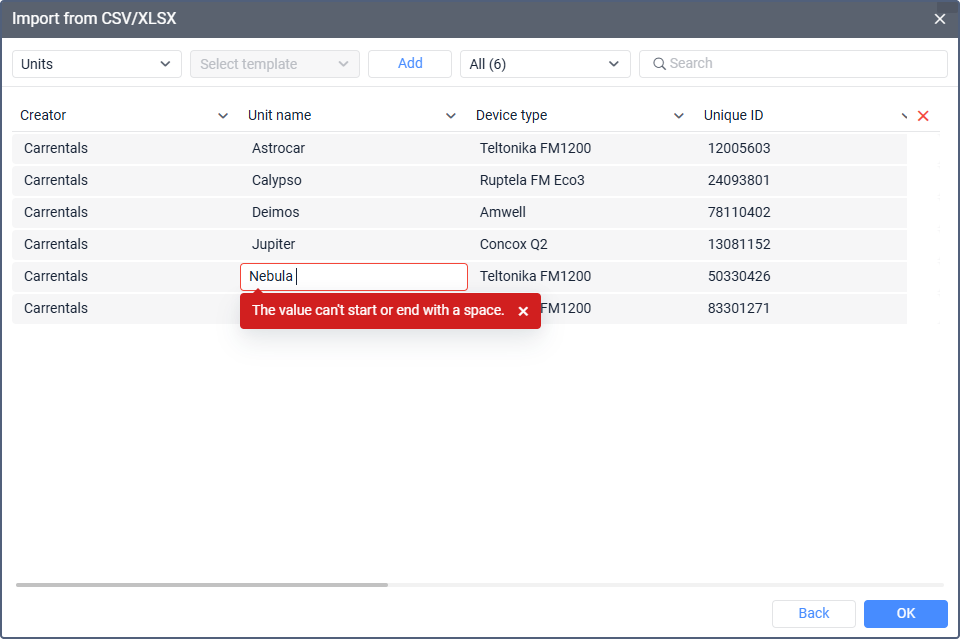Viewport: 960px width, 639px height.
Task: Click inside the Search field
Action: (800, 64)
